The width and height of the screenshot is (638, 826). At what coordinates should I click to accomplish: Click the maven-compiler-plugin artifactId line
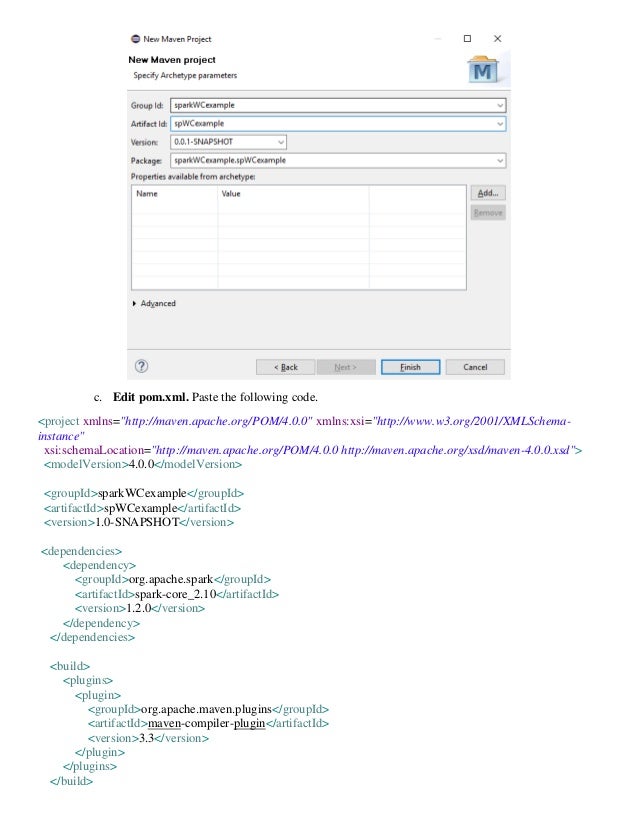(208, 723)
